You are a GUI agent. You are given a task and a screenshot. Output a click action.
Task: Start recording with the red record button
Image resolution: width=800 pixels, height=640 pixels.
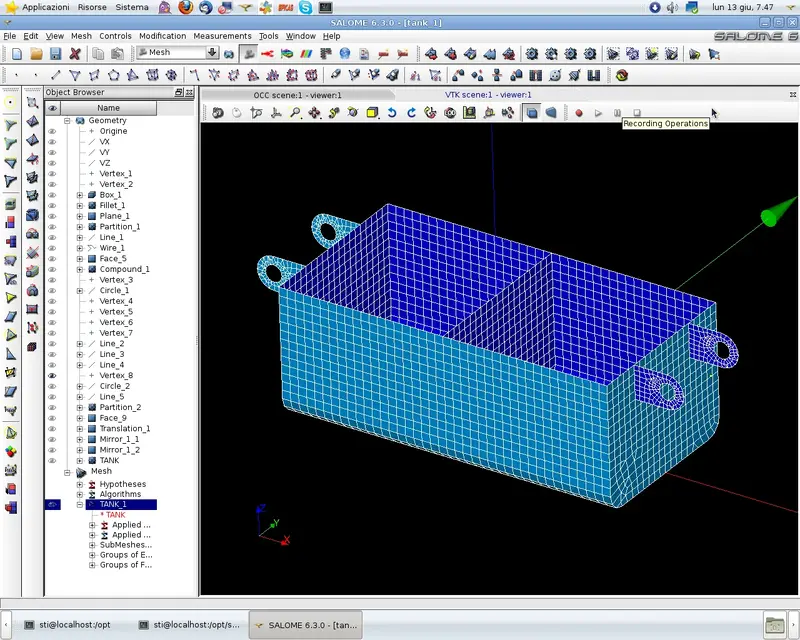[579, 113]
